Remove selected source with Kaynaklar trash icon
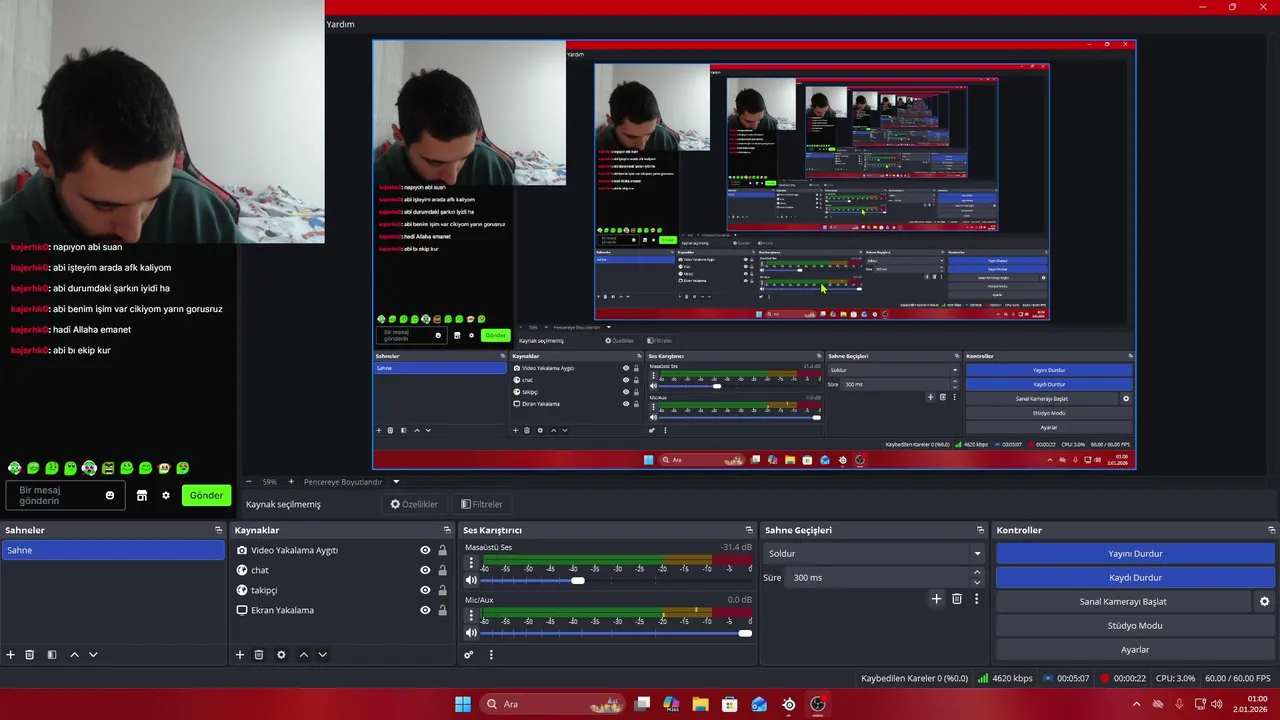 point(259,654)
